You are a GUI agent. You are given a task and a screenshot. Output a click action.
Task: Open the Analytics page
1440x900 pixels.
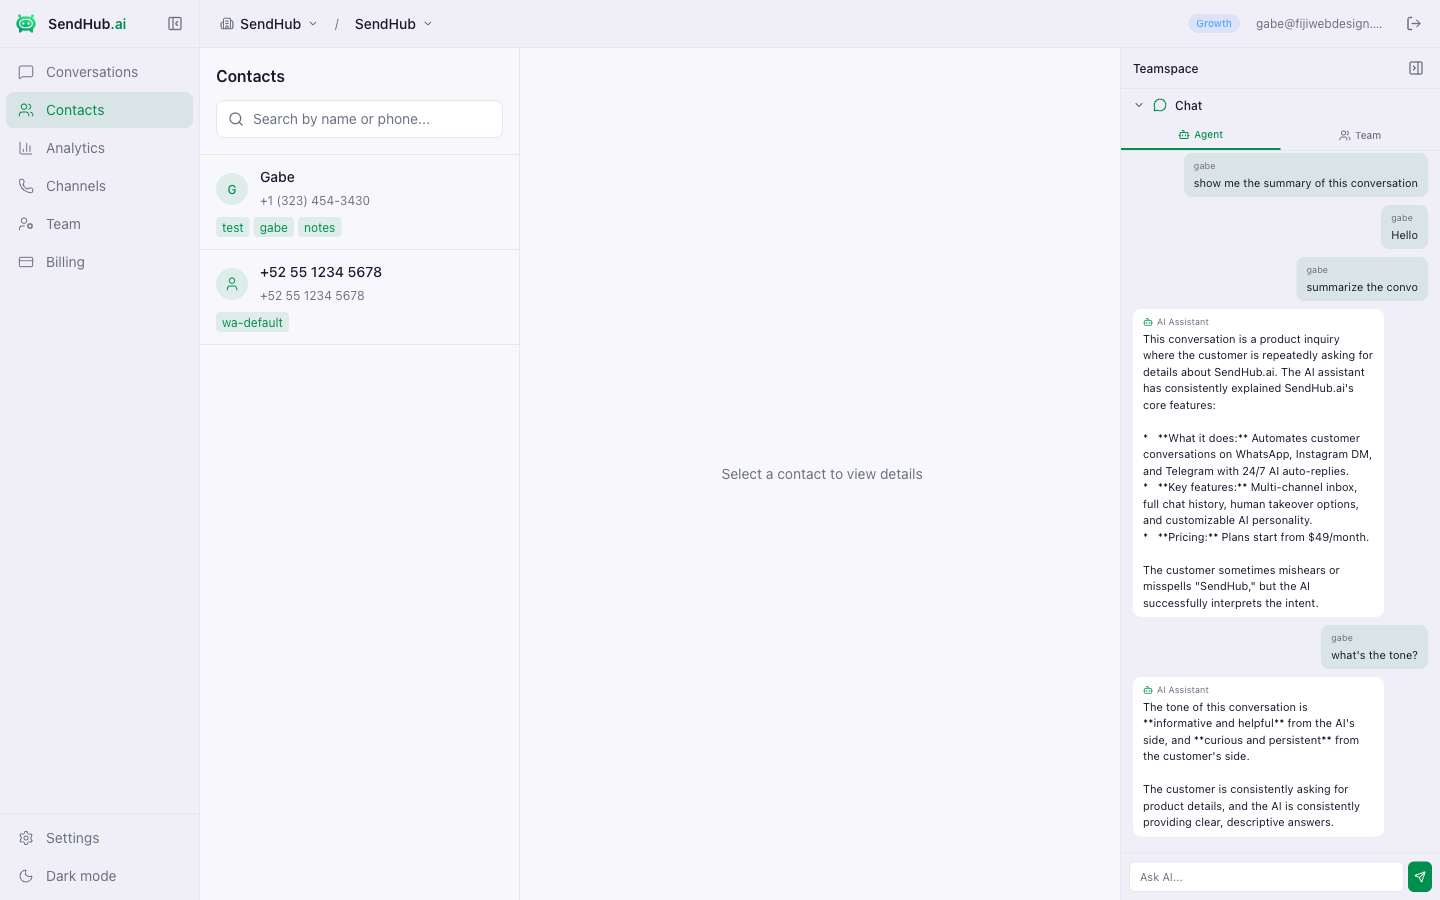(99, 148)
